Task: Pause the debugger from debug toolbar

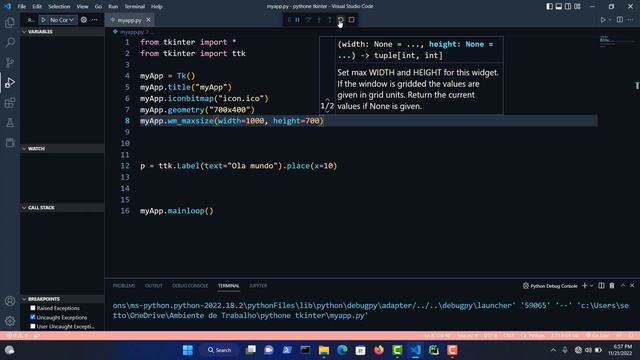Action: coord(298,20)
